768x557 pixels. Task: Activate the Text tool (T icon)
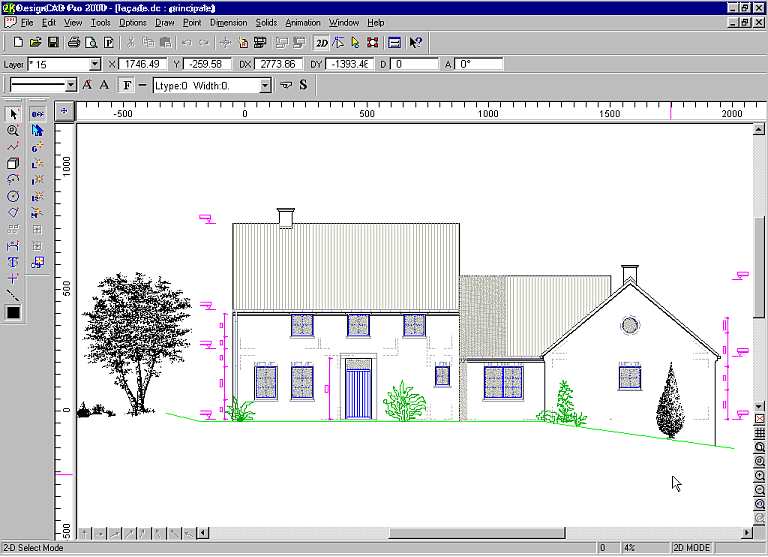tap(13, 261)
